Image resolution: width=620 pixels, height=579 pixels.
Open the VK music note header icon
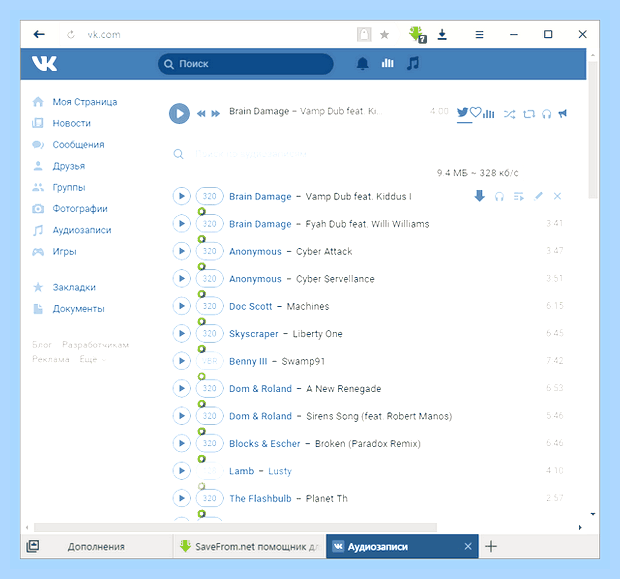click(413, 63)
